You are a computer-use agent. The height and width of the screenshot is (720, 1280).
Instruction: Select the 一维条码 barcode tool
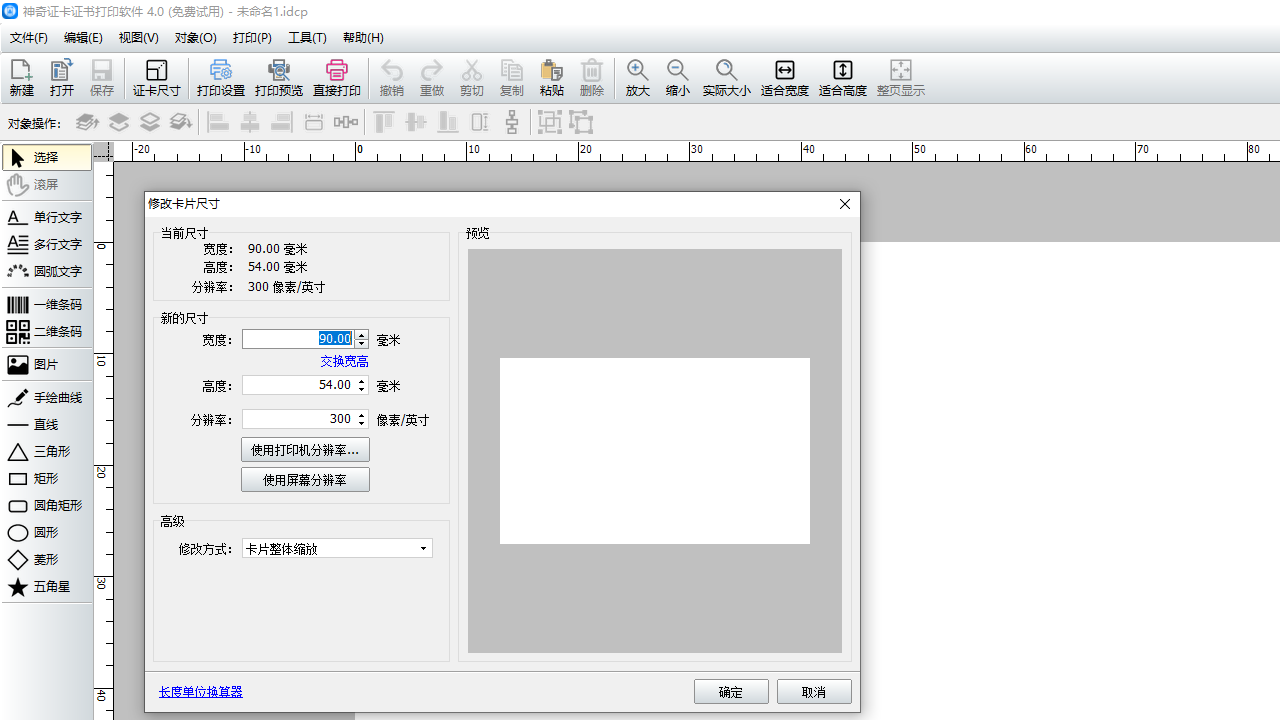(x=46, y=305)
